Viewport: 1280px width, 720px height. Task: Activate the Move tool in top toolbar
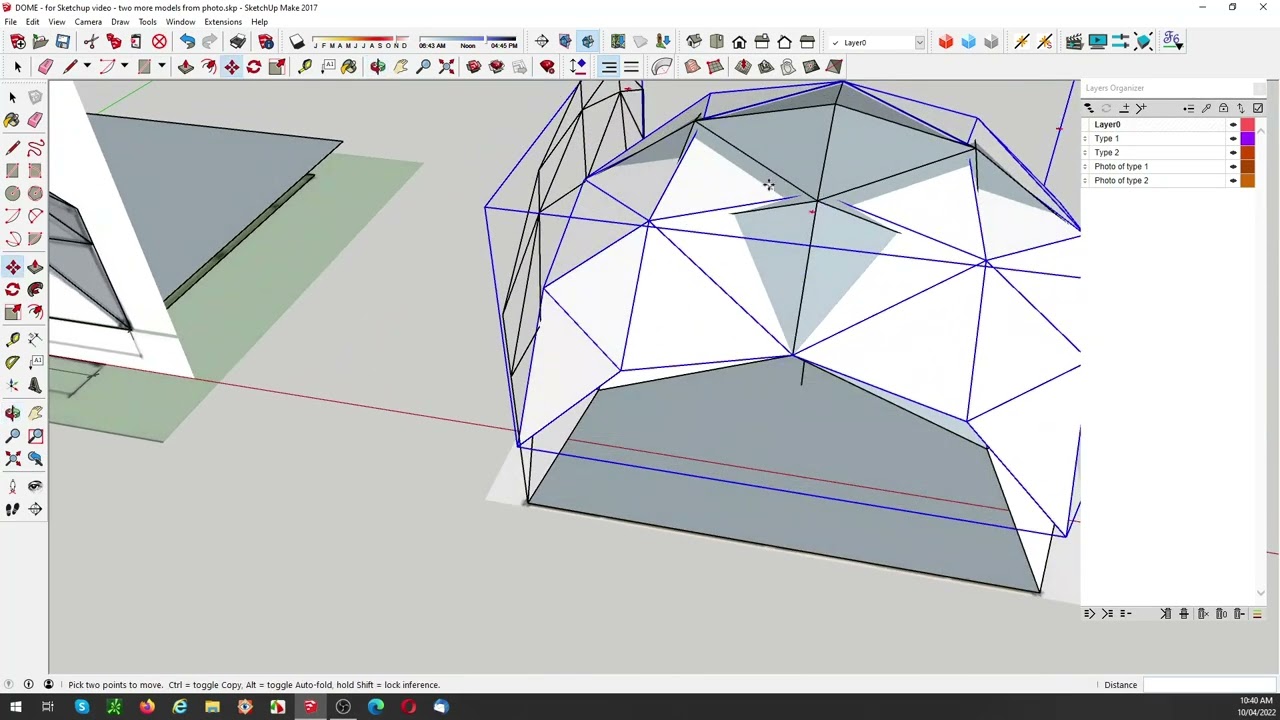231,67
